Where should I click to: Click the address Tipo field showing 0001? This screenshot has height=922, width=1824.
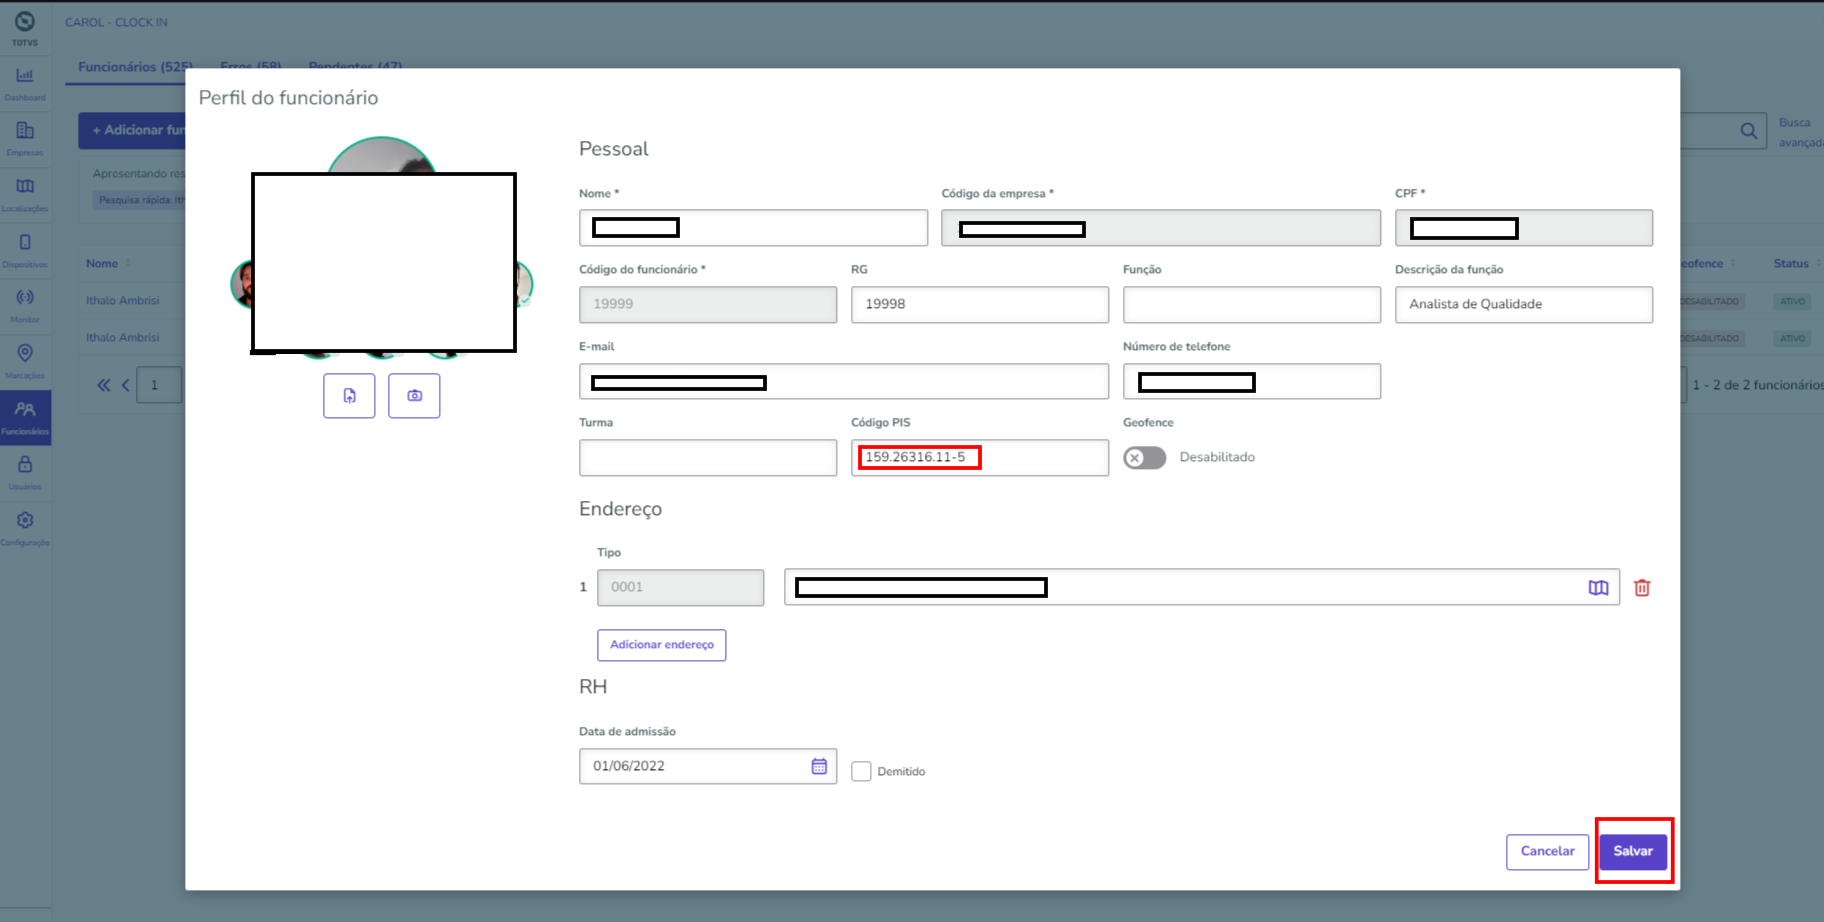click(x=681, y=588)
